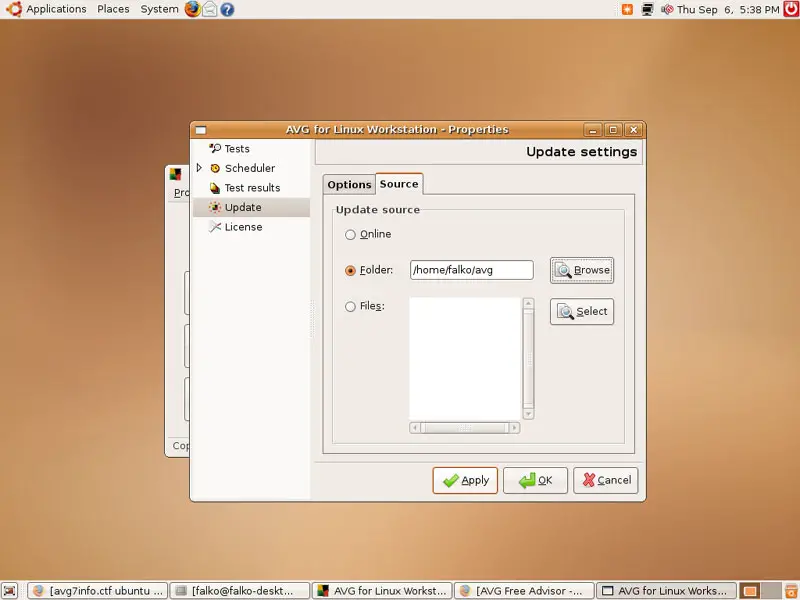Click the clock showing Thu Sep 6
Screen dimensions: 800x600
click(x=728, y=9)
